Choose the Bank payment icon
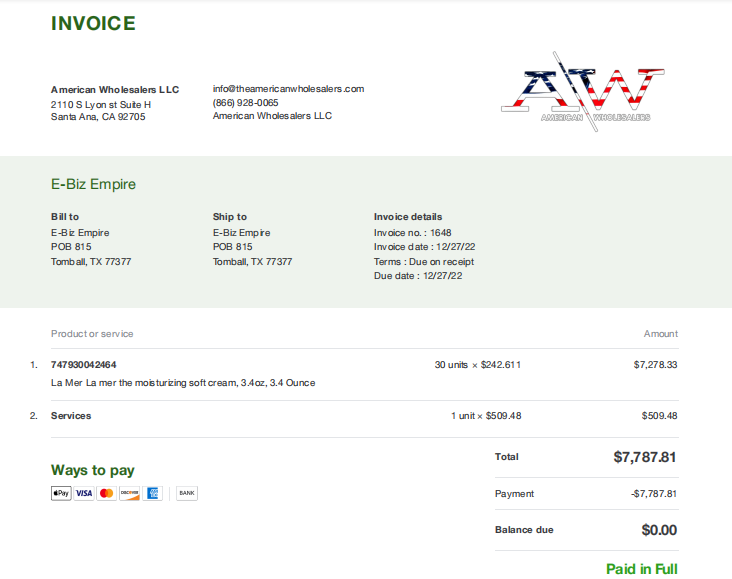732x579 pixels. click(x=187, y=493)
